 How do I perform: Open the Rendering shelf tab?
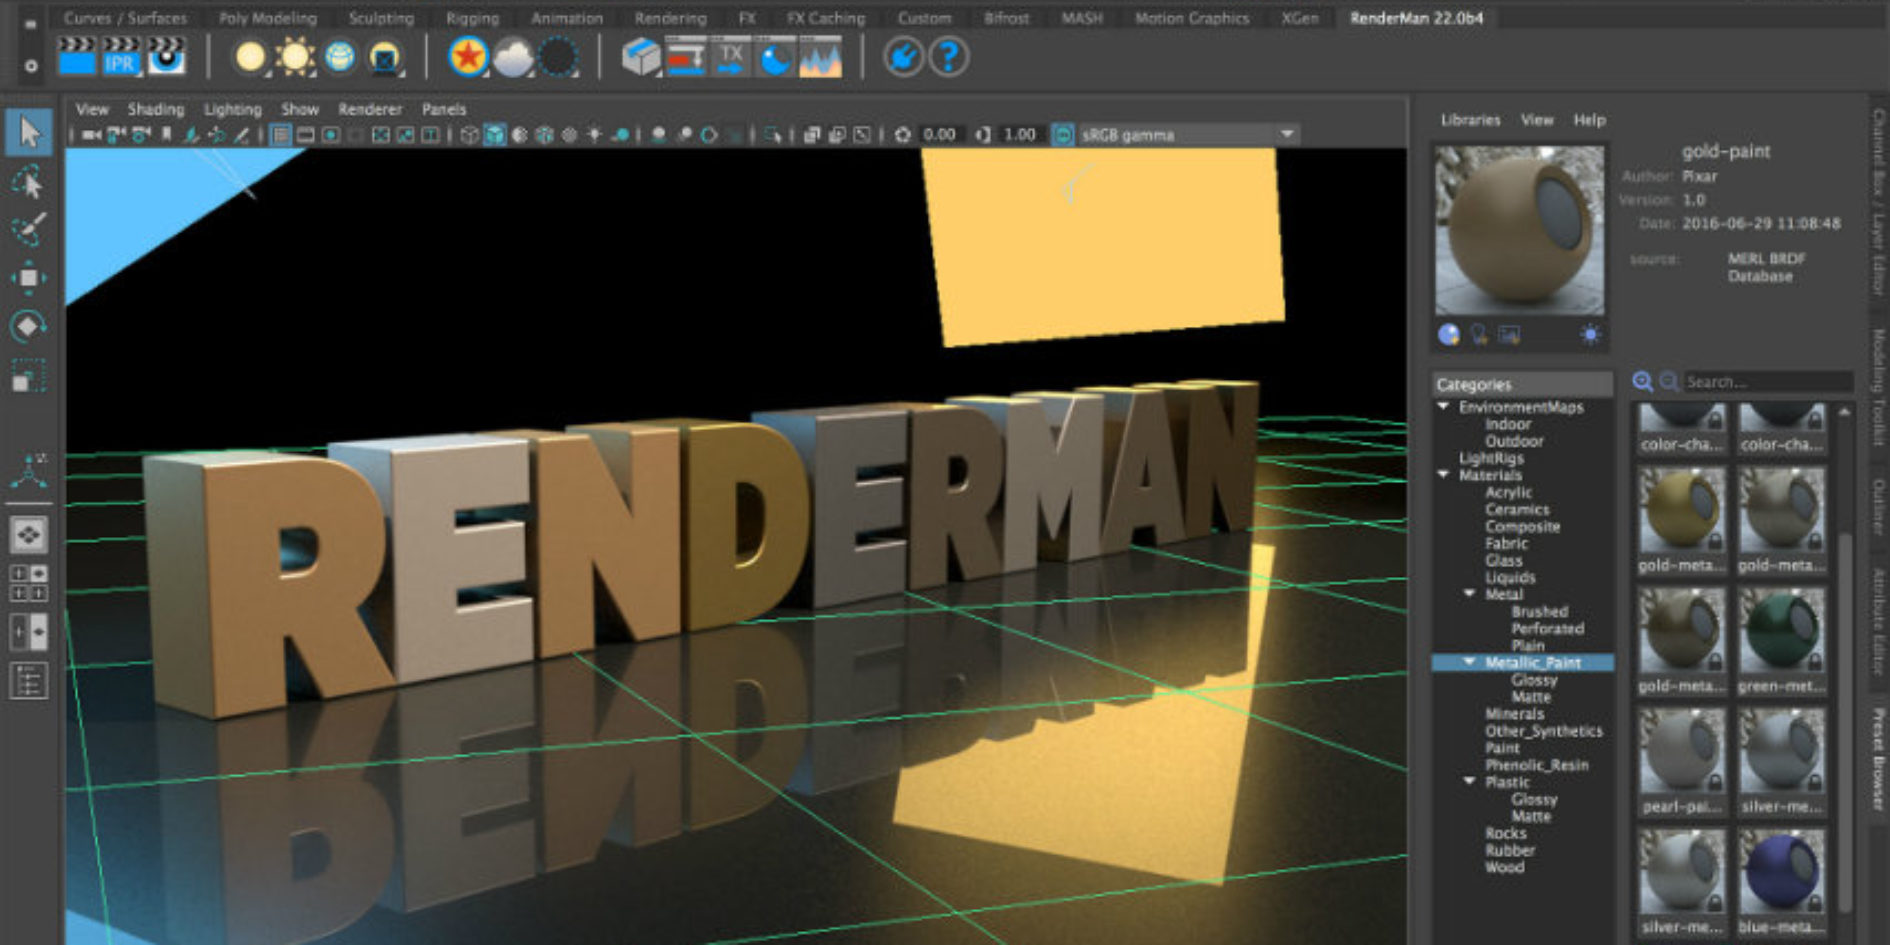click(670, 18)
